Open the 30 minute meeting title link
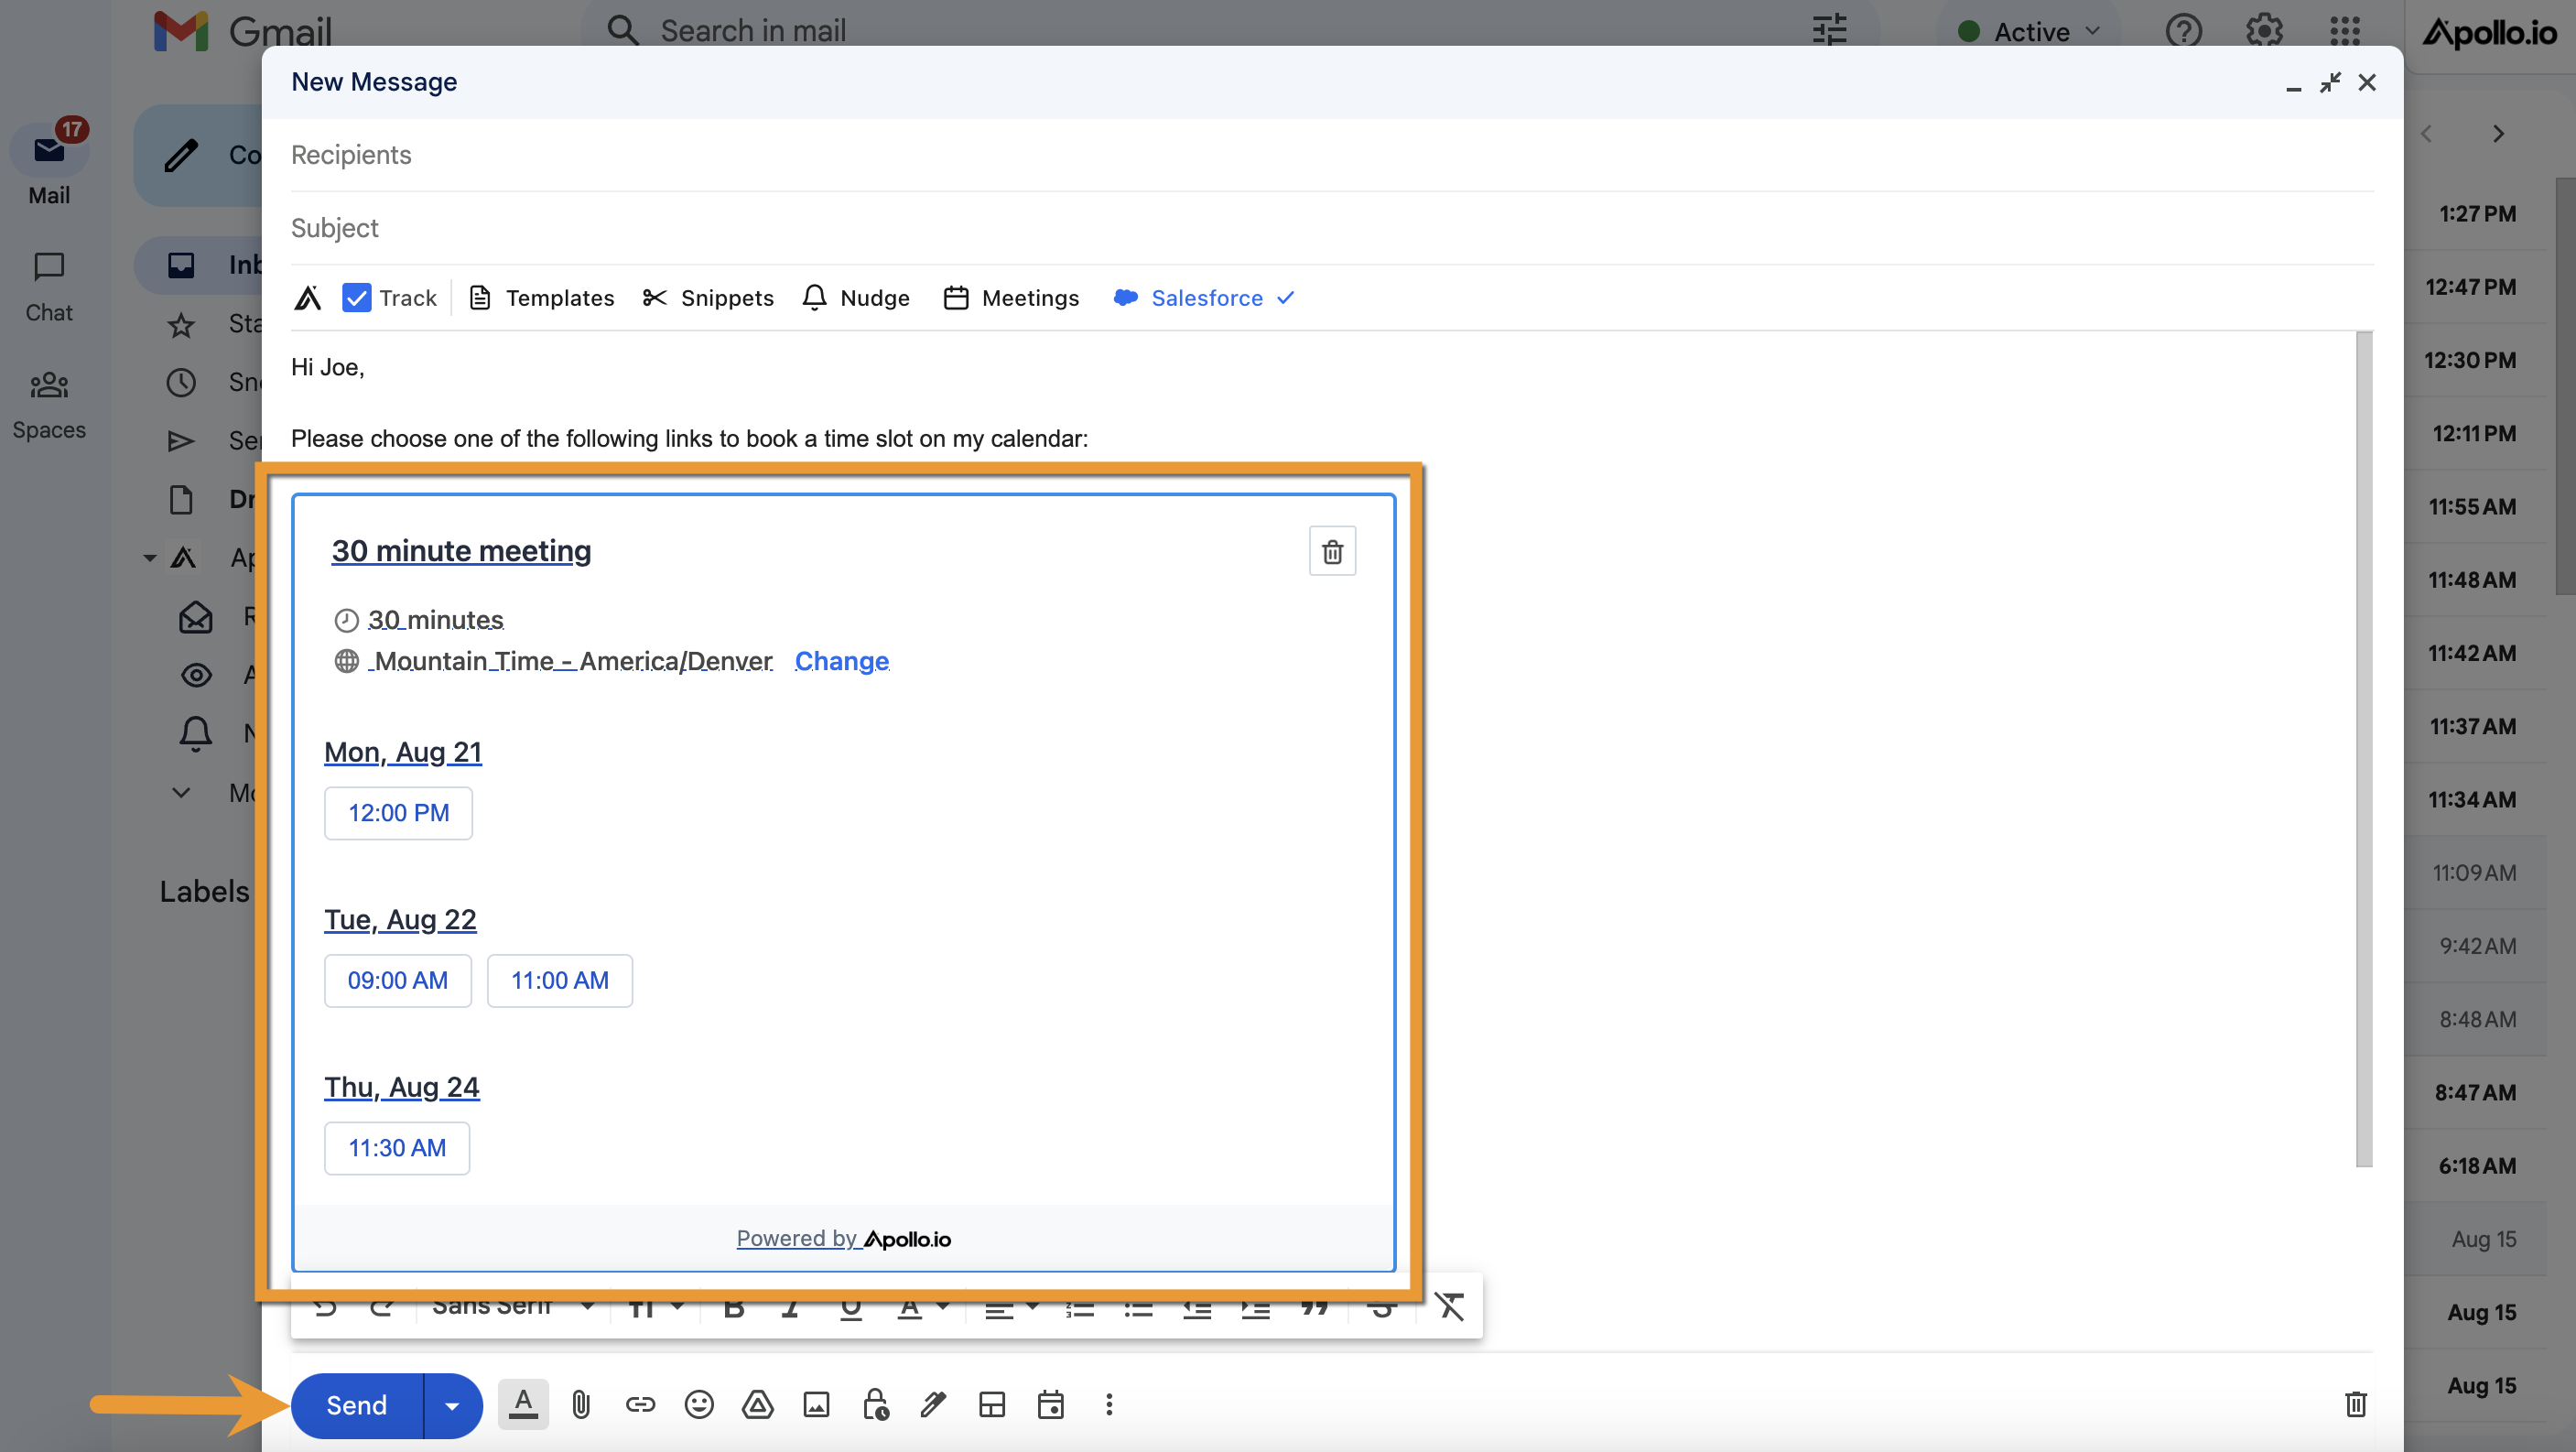This screenshot has height=1452, width=2576. point(461,551)
